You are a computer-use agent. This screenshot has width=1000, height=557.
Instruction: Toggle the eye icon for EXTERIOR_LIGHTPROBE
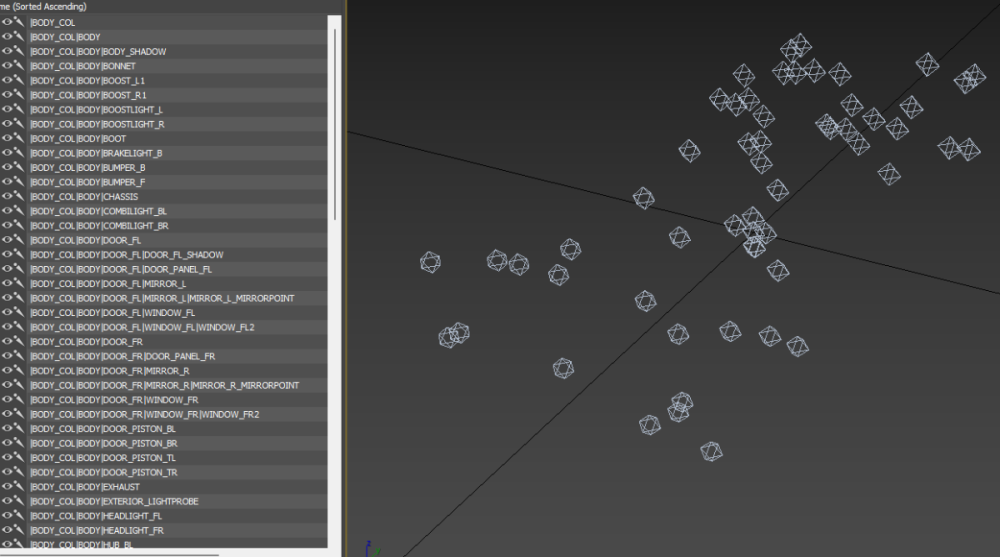(7, 501)
